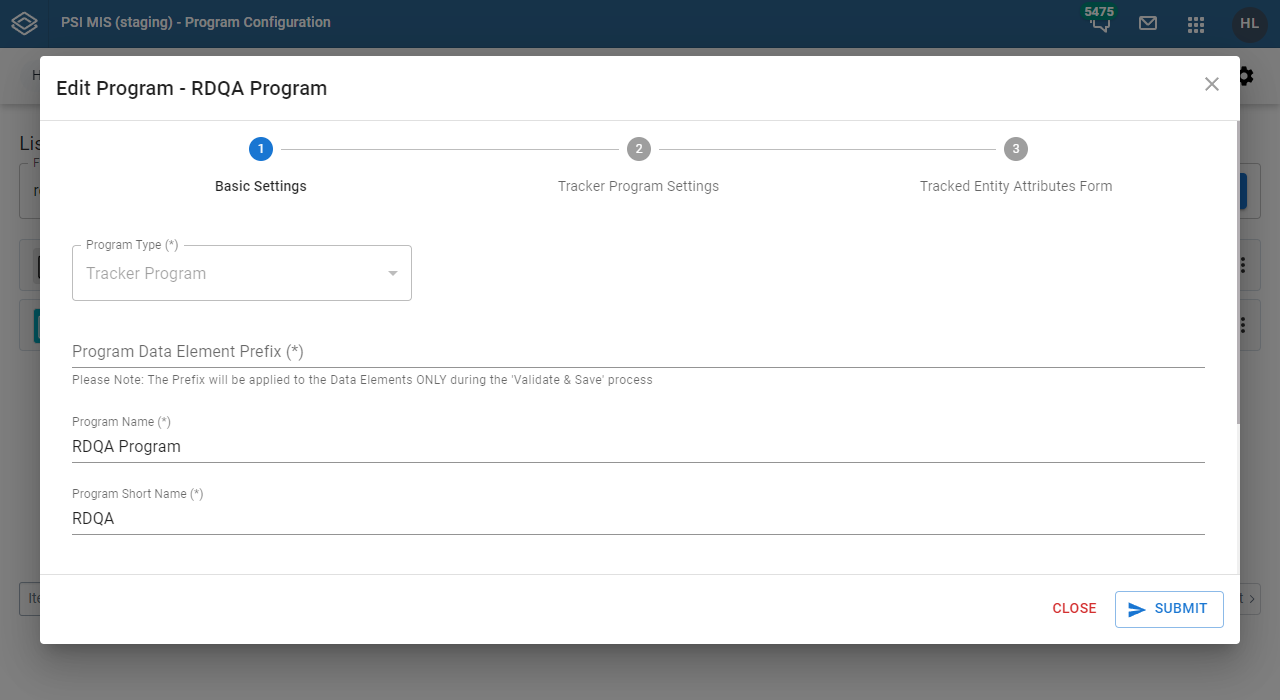Select the Basic Settings step circle

tap(261, 148)
